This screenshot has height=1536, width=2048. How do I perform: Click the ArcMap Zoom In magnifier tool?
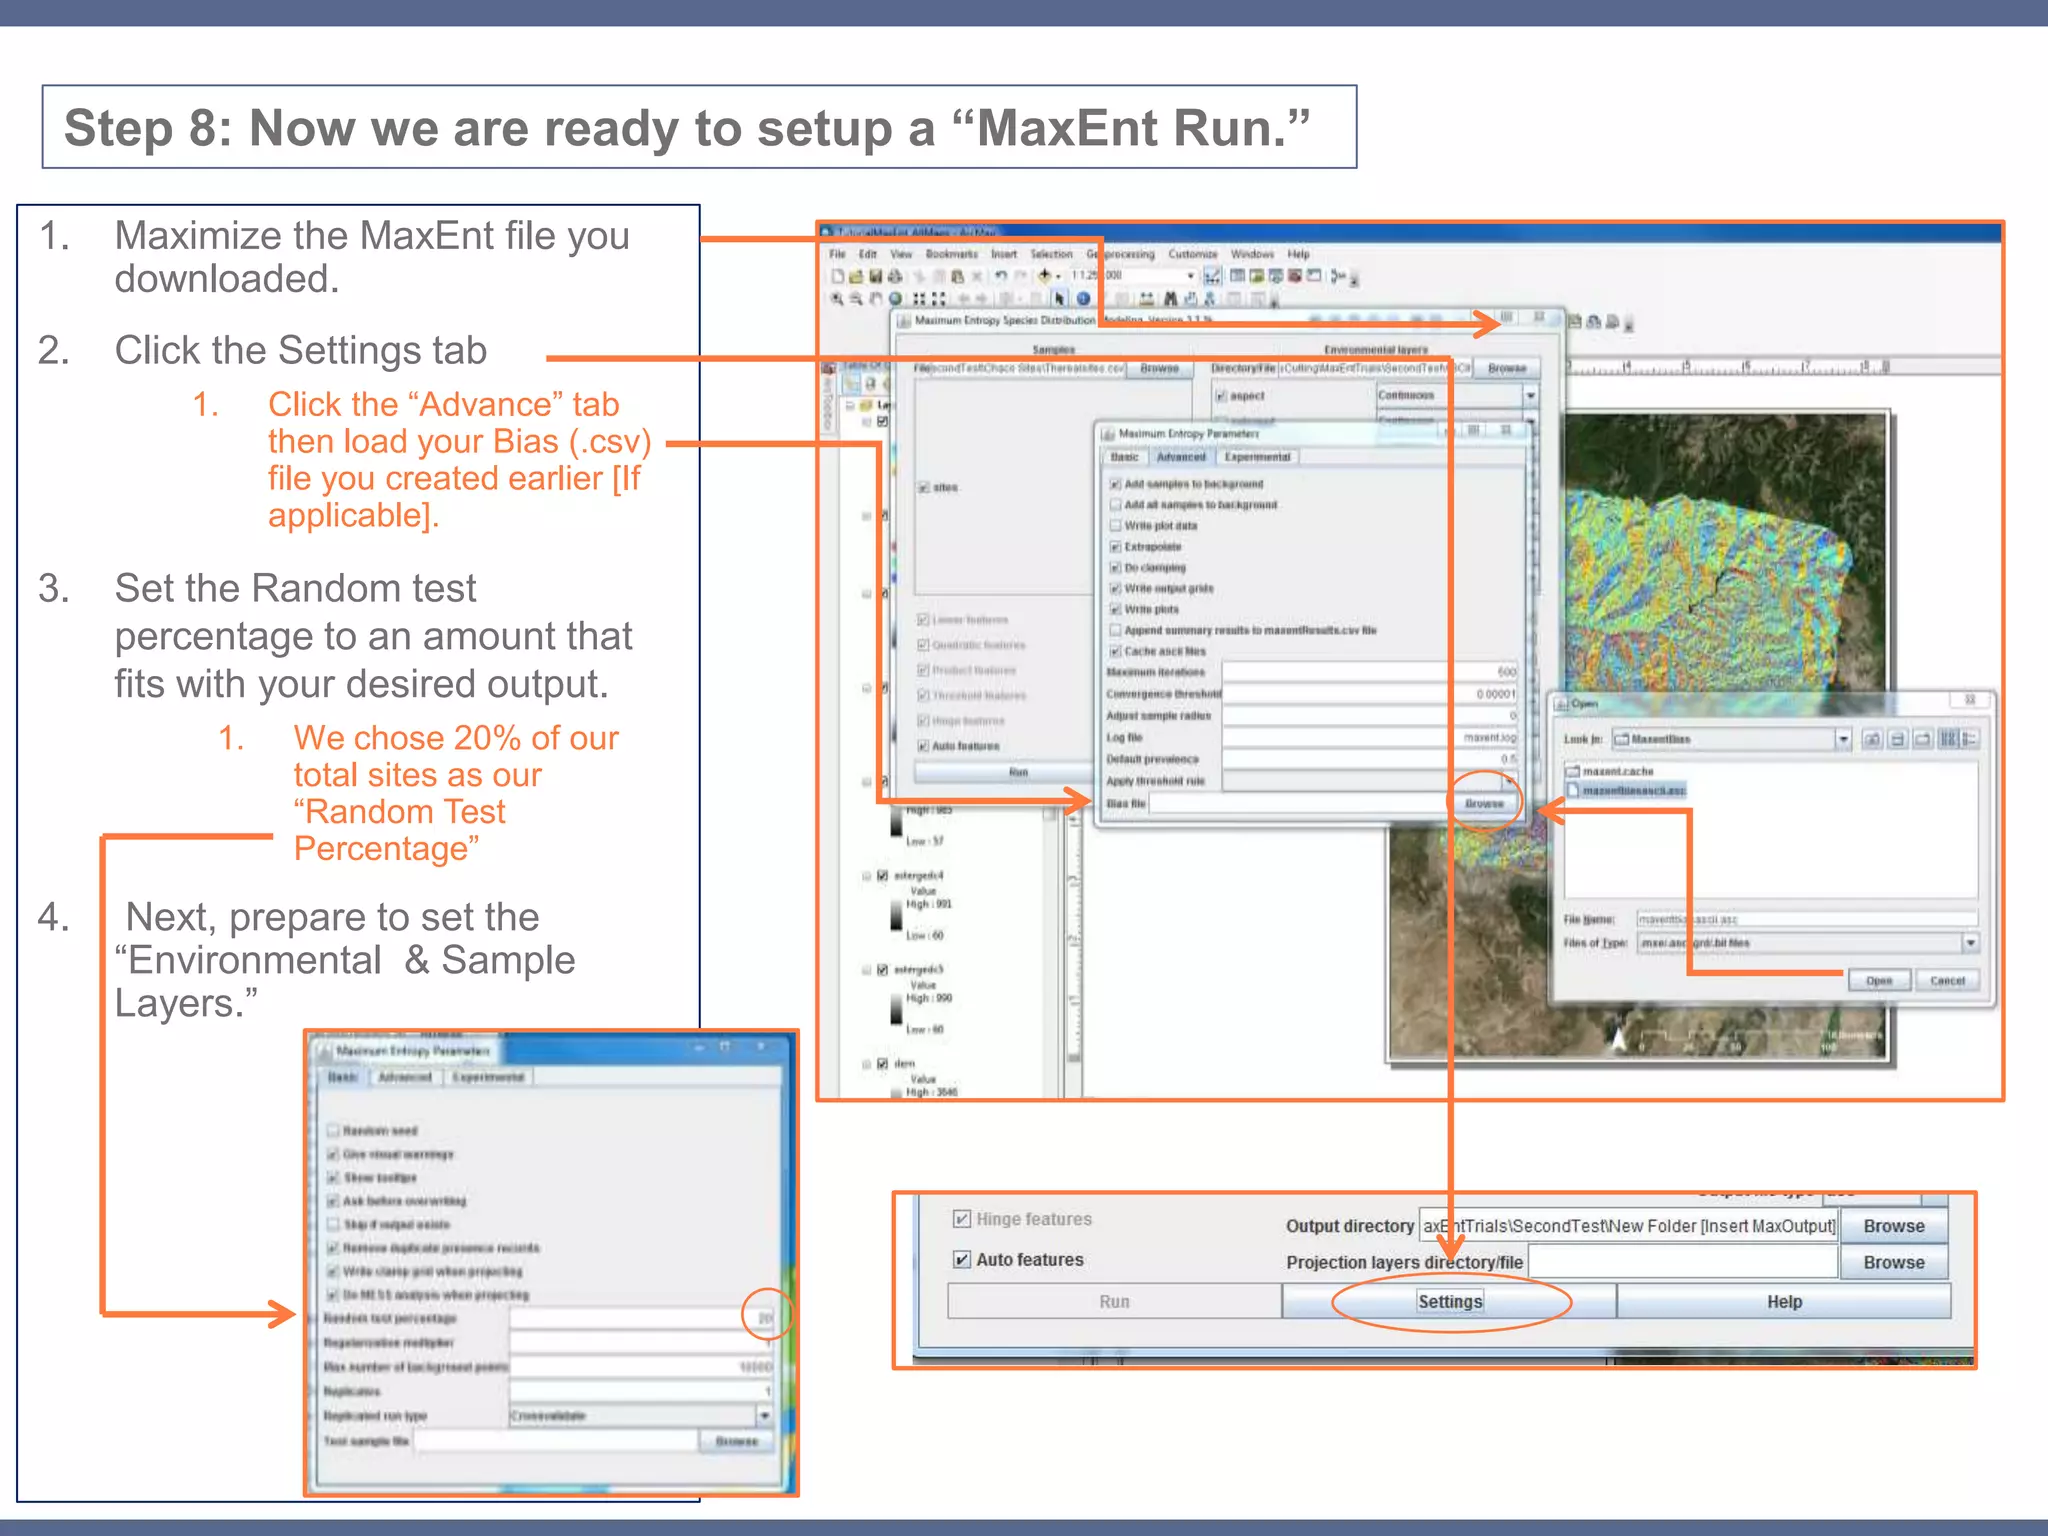838,298
